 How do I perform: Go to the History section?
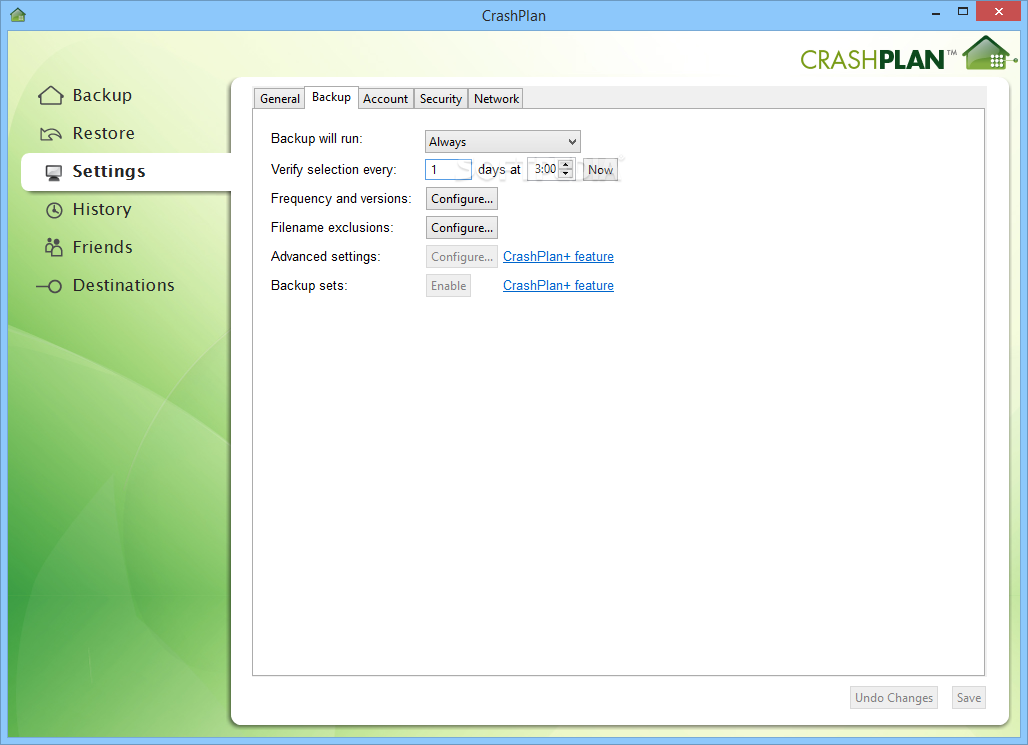coord(102,209)
